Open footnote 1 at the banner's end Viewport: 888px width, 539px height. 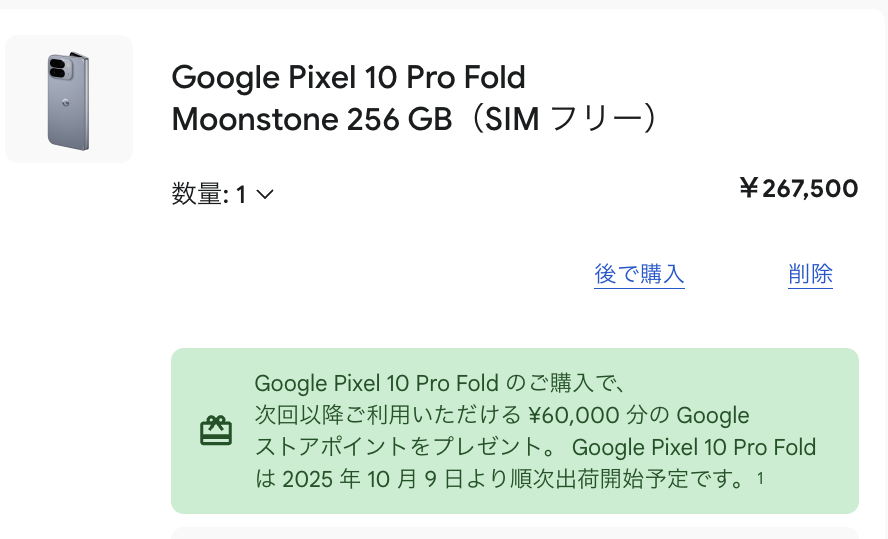(x=760, y=477)
